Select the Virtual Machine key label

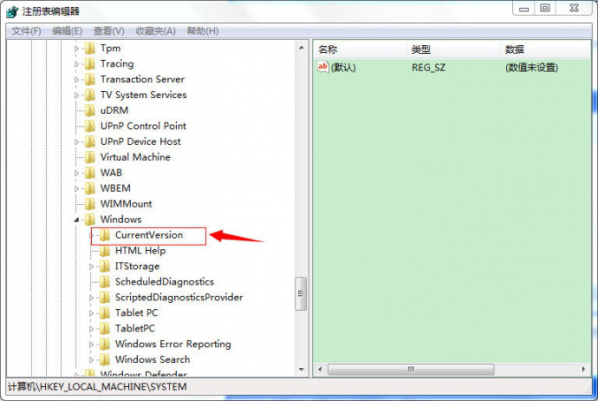(x=135, y=157)
